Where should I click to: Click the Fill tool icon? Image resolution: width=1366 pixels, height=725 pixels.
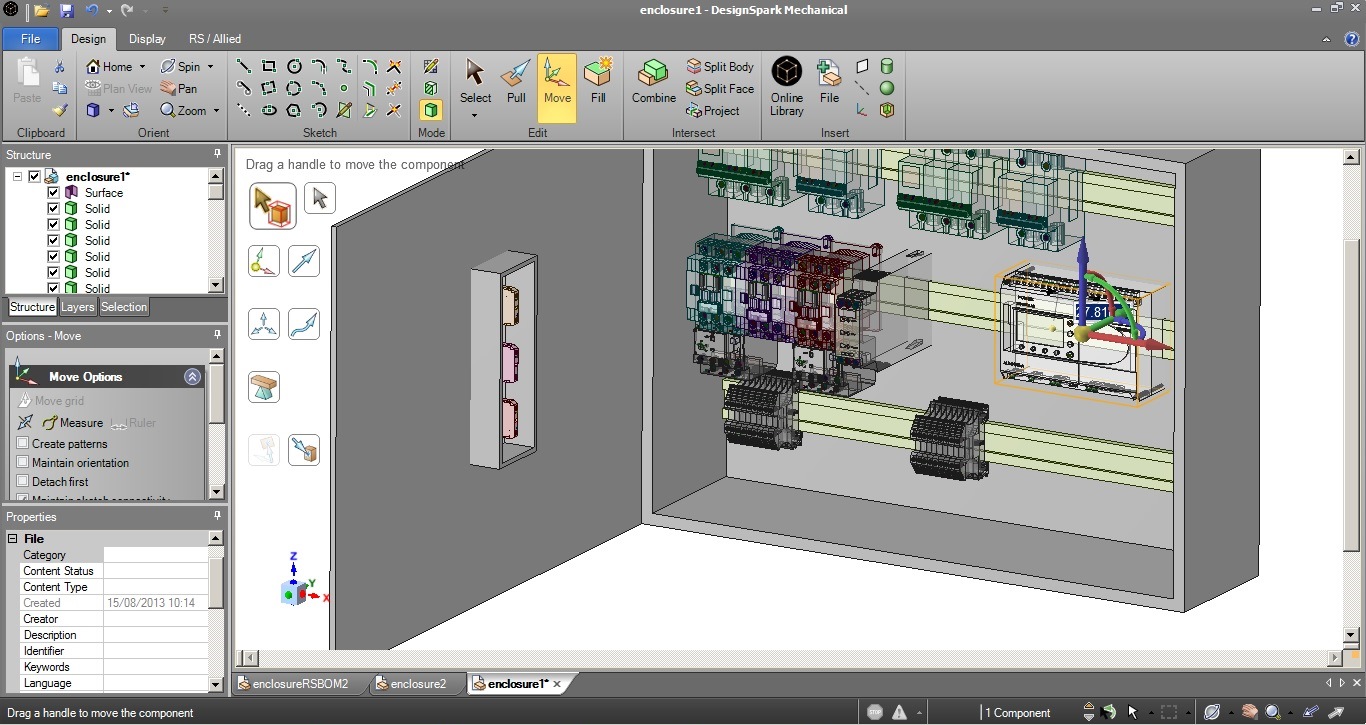[598, 82]
